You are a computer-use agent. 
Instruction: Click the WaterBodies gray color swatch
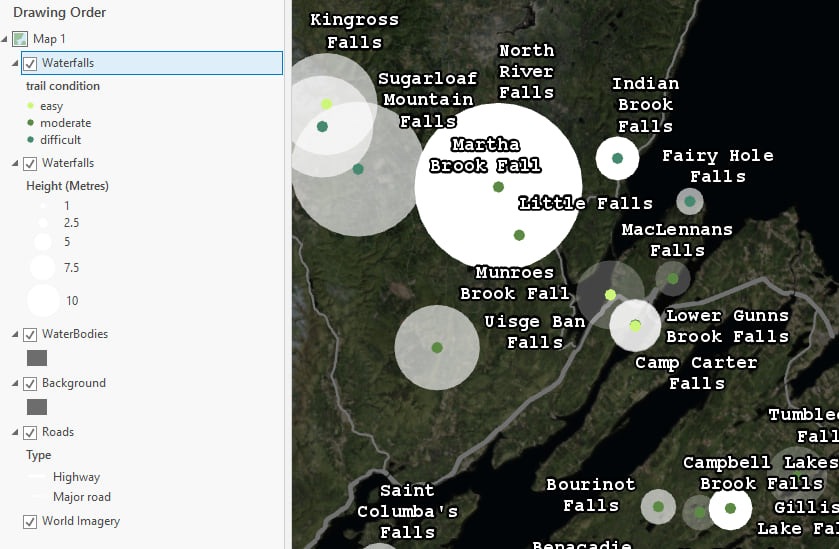(x=37, y=358)
